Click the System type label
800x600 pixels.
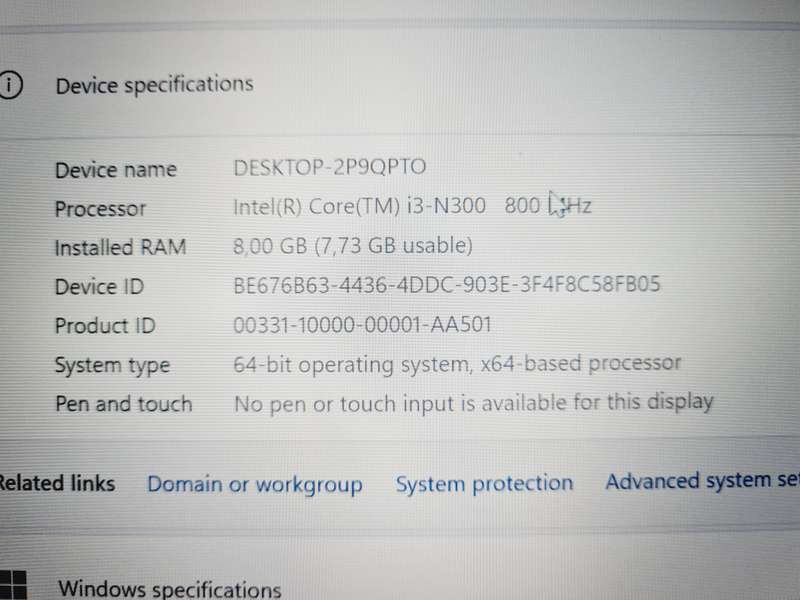pyautogui.click(x=112, y=365)
